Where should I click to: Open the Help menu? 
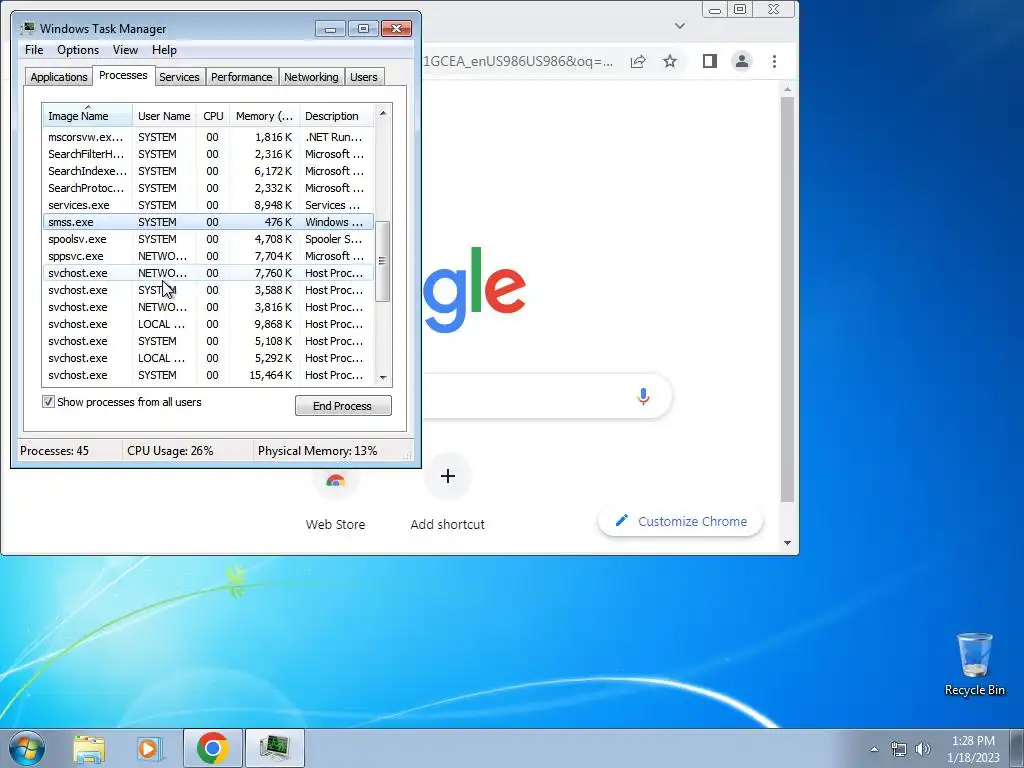pos(164,50)
